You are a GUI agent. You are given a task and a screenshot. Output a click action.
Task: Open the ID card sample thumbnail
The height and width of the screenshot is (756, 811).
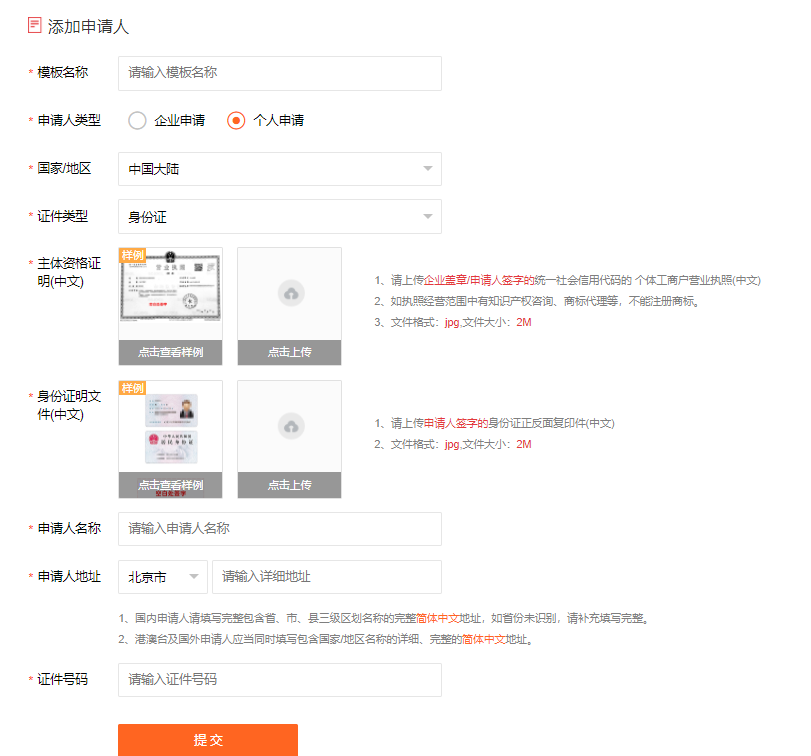(171, 427)
